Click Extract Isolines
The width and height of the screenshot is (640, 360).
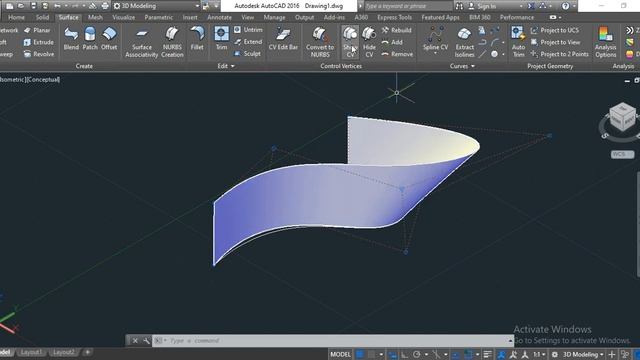464,42
